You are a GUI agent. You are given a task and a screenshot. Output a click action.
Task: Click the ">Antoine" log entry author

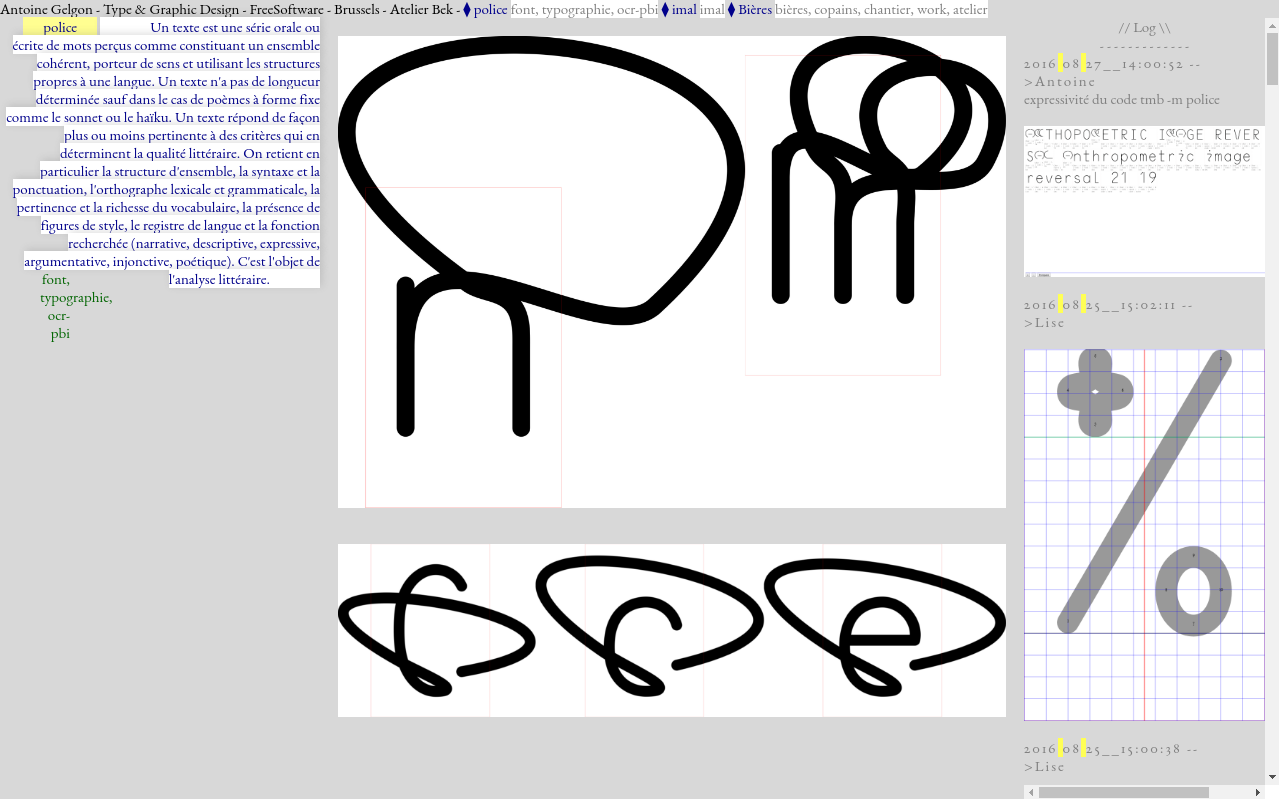tap(1060, 82)
